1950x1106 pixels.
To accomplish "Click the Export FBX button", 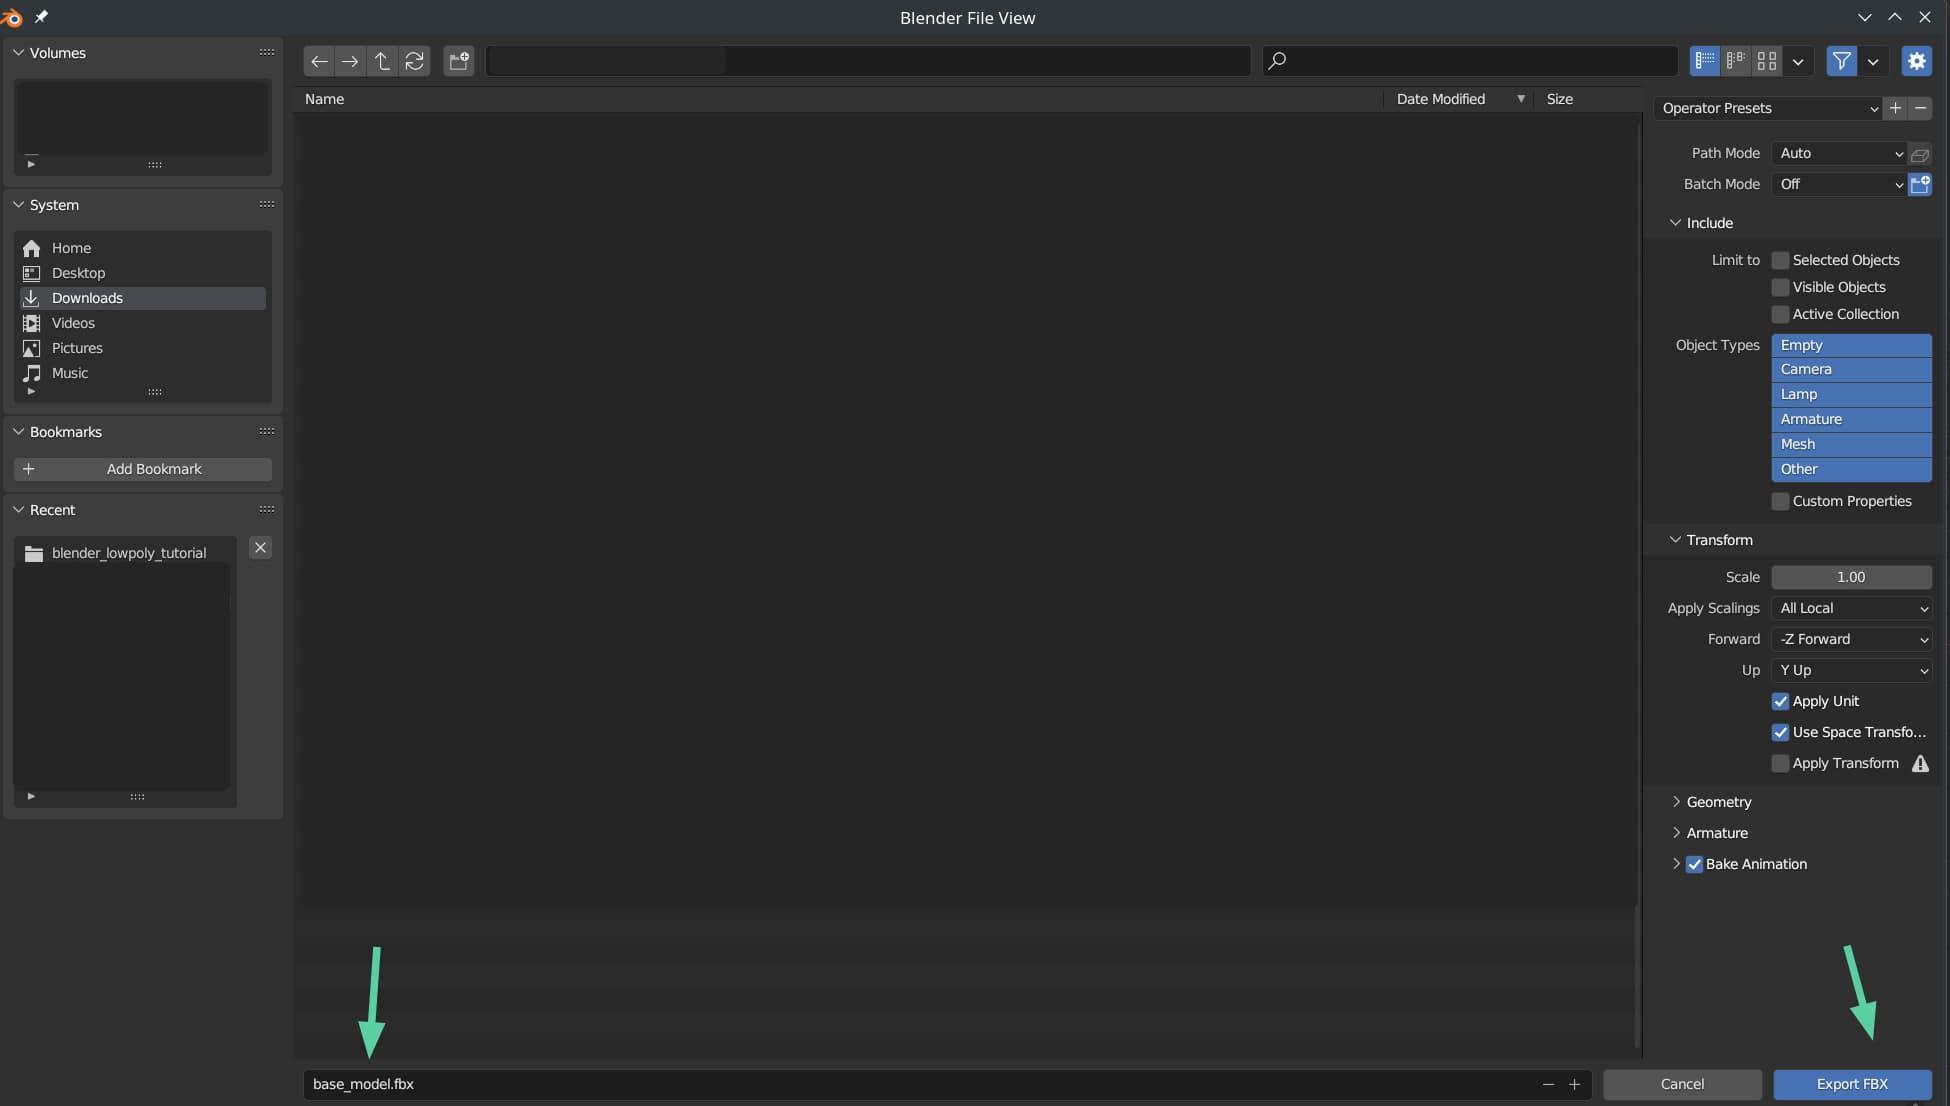I will pyautogui.click(x=1852, y=1084).
